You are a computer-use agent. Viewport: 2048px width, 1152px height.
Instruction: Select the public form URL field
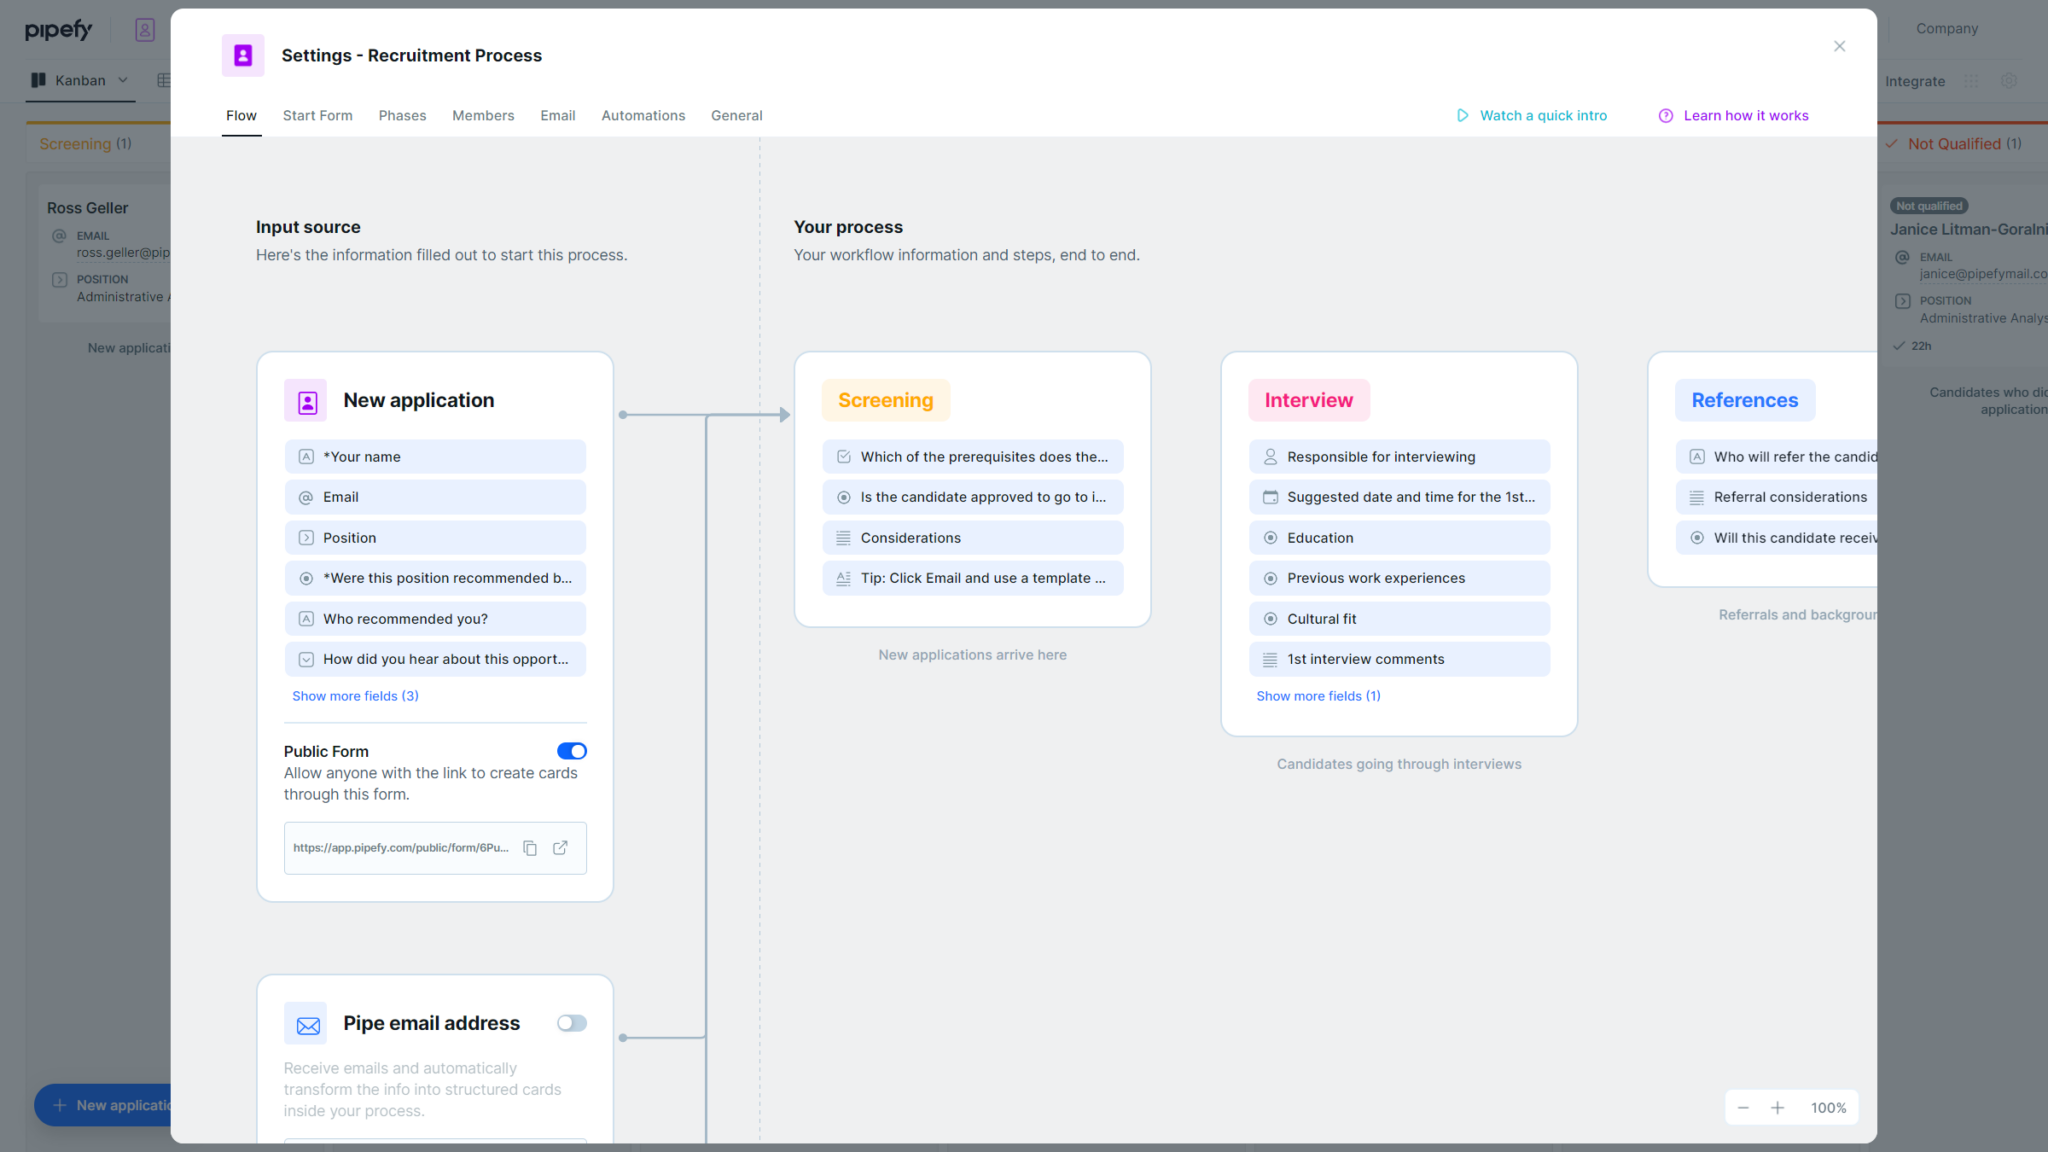pyautogui.click(x=400, y=847)
